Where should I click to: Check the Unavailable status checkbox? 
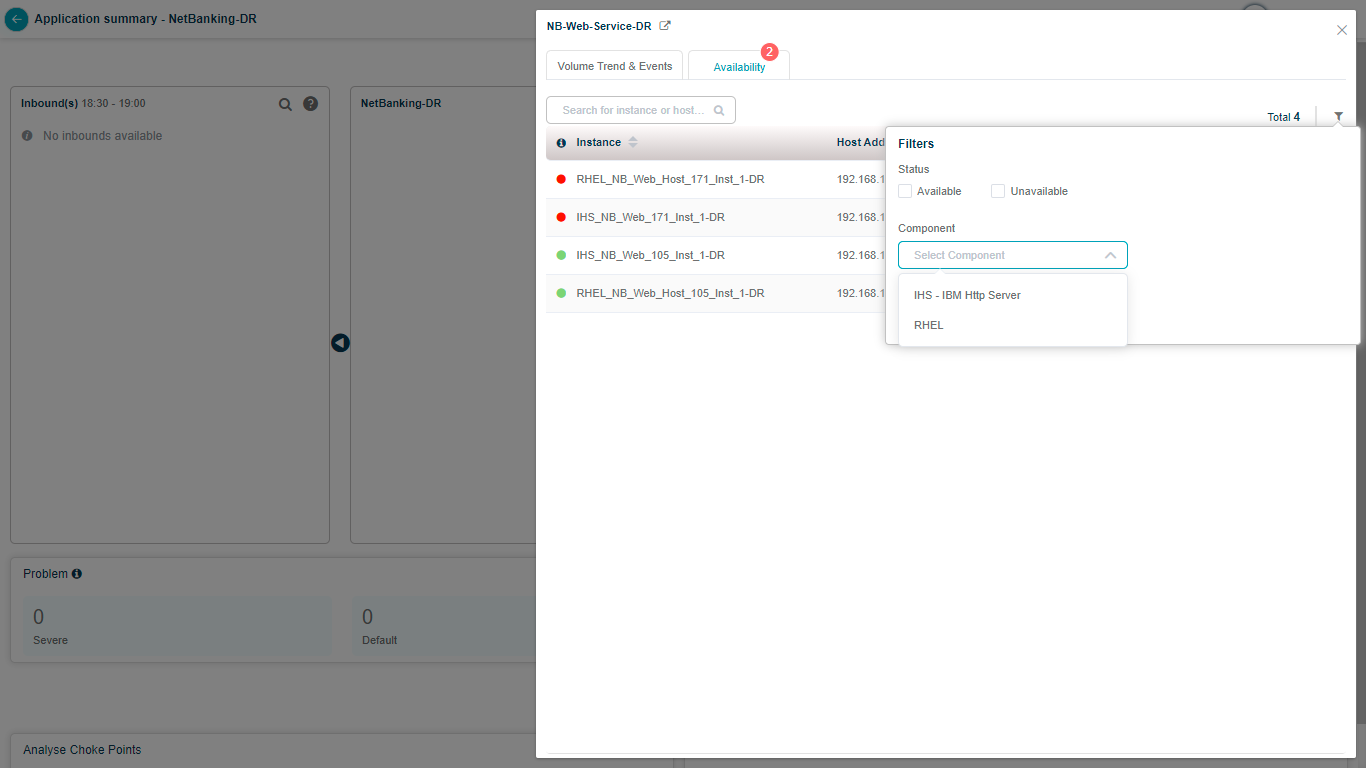(998, 191)
